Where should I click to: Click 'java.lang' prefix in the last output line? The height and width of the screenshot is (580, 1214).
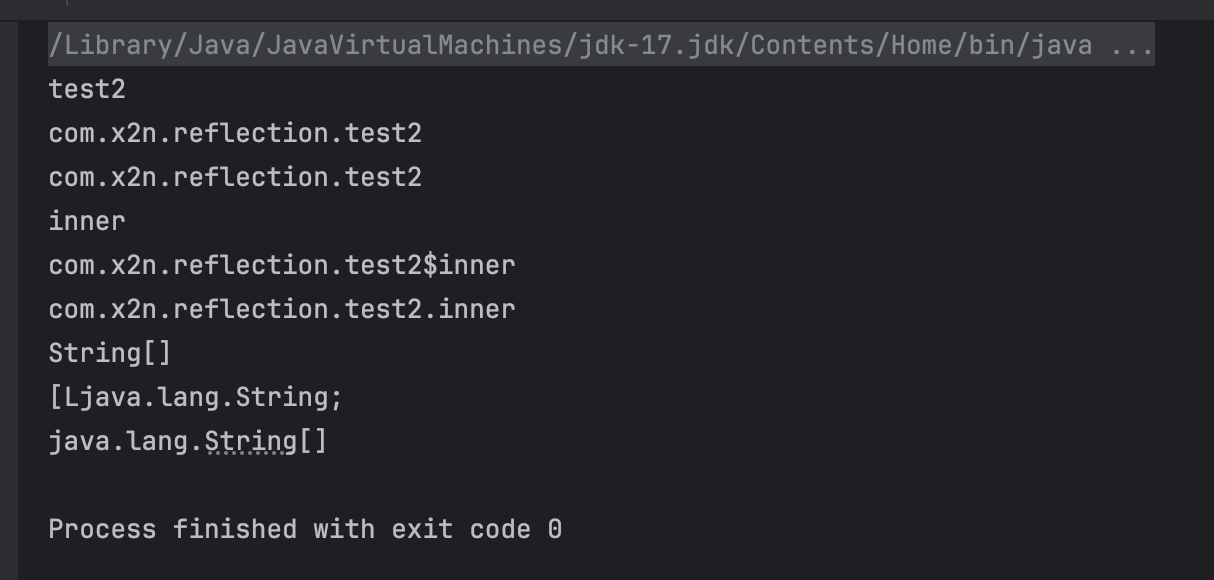118,441
